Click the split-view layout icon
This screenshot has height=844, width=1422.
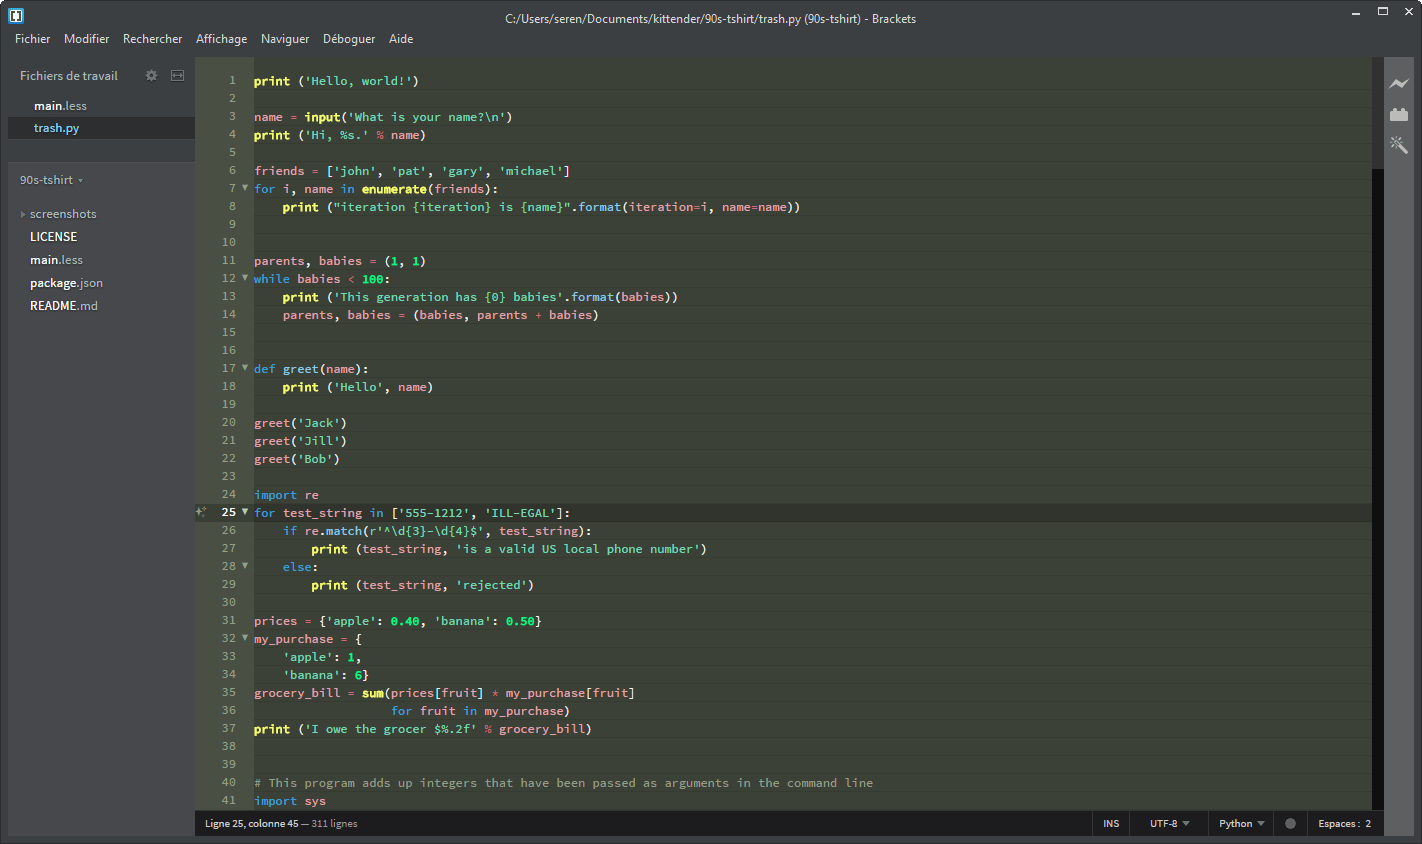[x=177, y=75]
